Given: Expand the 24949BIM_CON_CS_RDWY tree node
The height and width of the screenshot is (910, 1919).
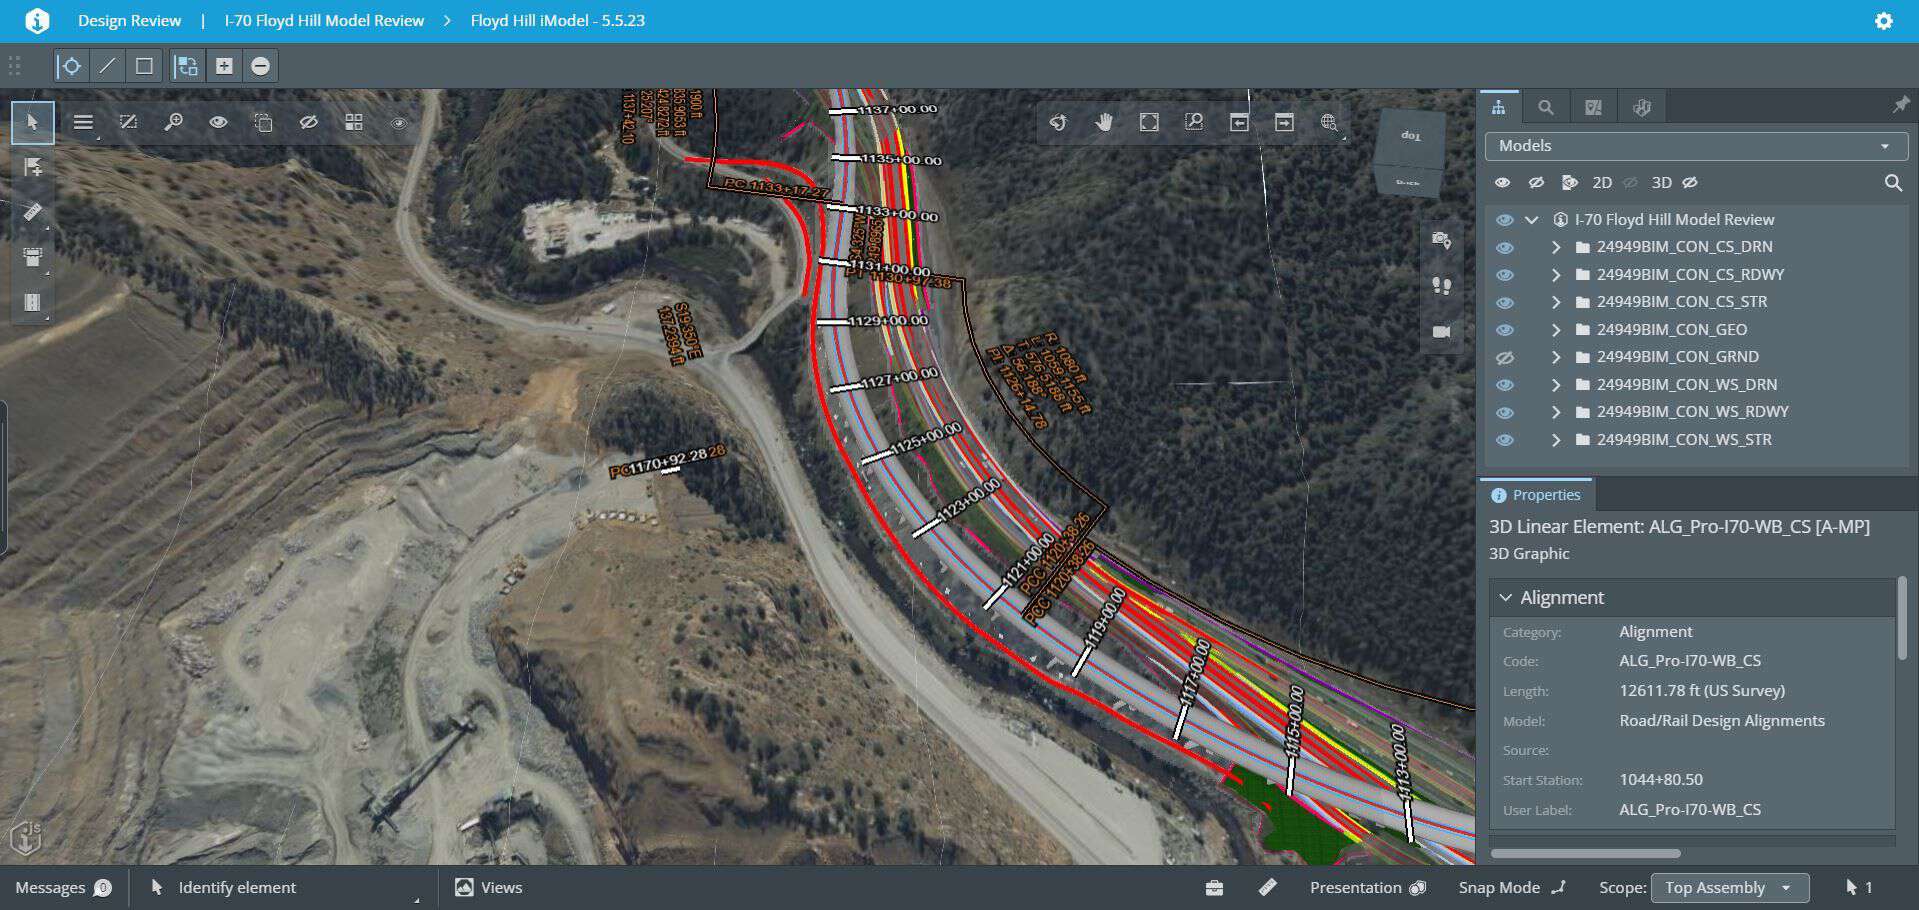Looking at the screenshot, I should pos(1556,274).
